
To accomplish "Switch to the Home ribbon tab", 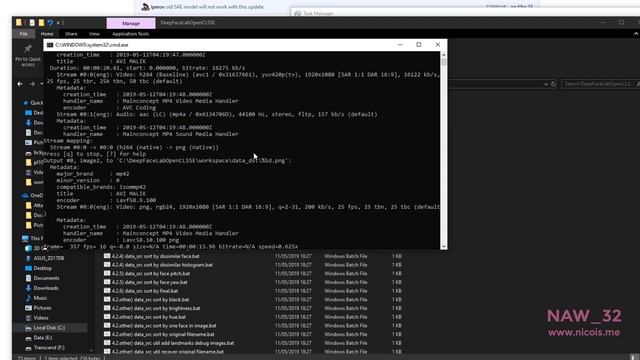I will coord(47,34).
